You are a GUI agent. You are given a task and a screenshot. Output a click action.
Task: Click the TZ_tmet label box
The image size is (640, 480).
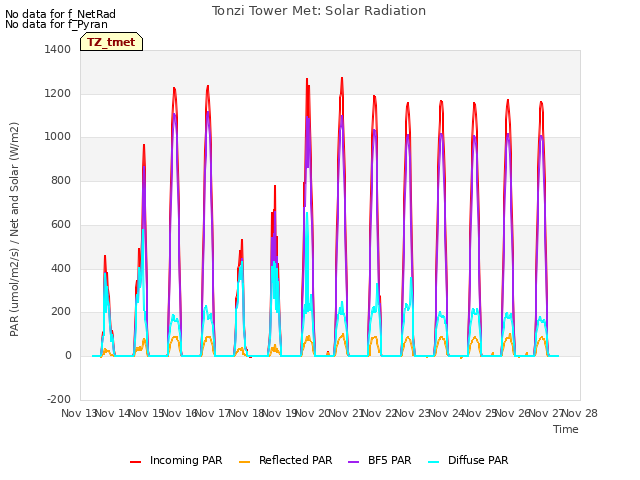point(111,42)
